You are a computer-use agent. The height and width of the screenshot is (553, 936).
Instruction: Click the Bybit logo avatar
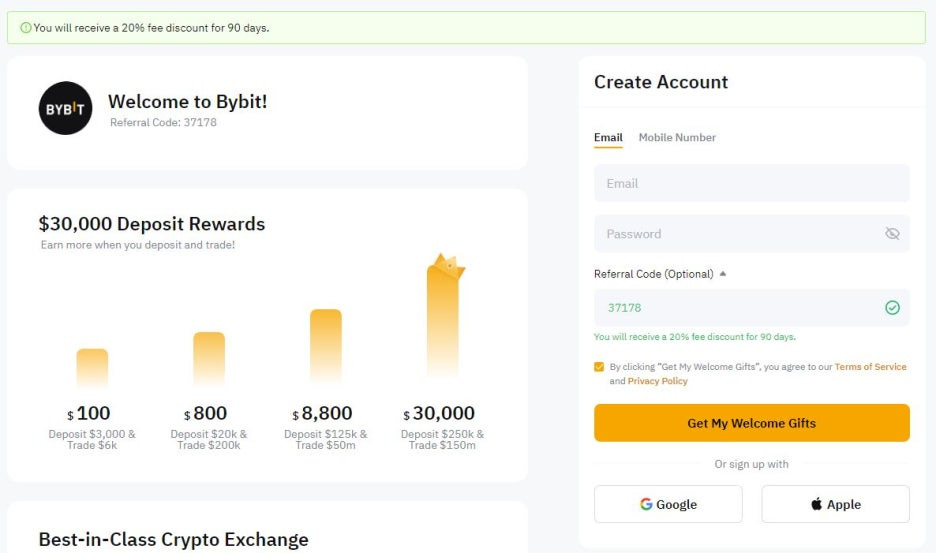pos(66,108)
